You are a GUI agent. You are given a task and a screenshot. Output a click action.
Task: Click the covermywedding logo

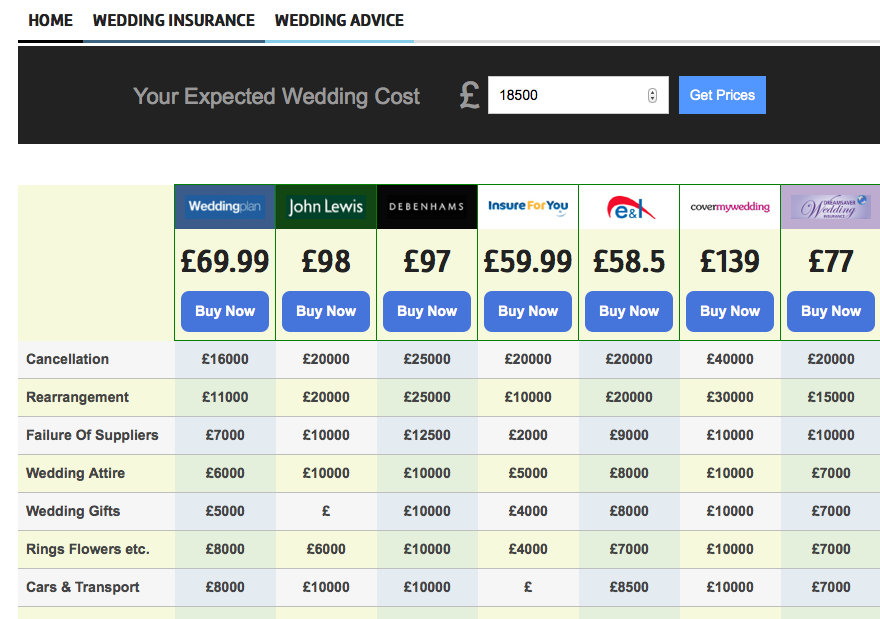(730, 207)
